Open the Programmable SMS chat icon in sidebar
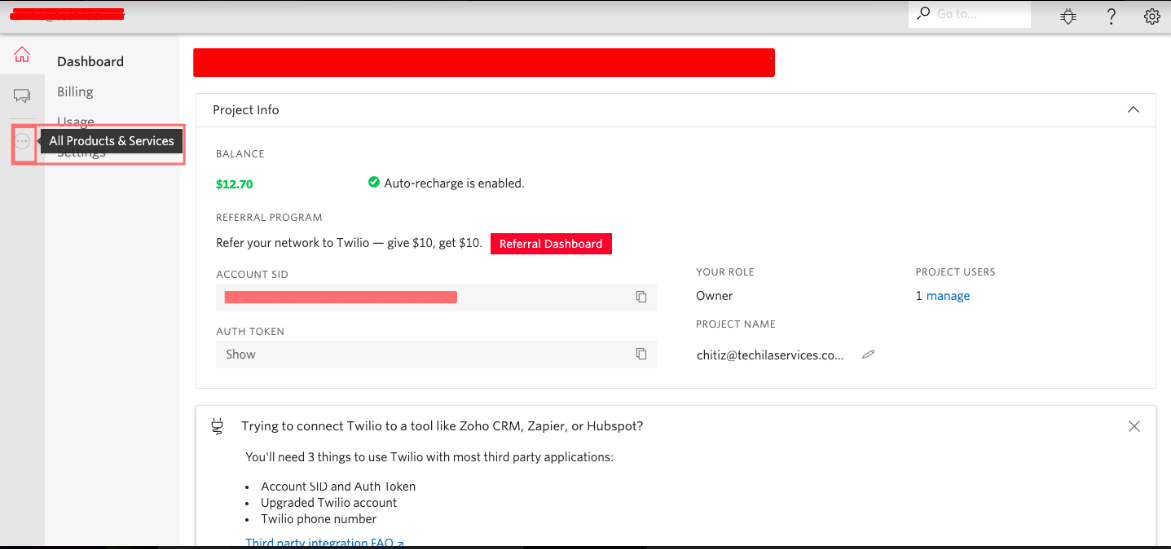 tap(22, 95)
